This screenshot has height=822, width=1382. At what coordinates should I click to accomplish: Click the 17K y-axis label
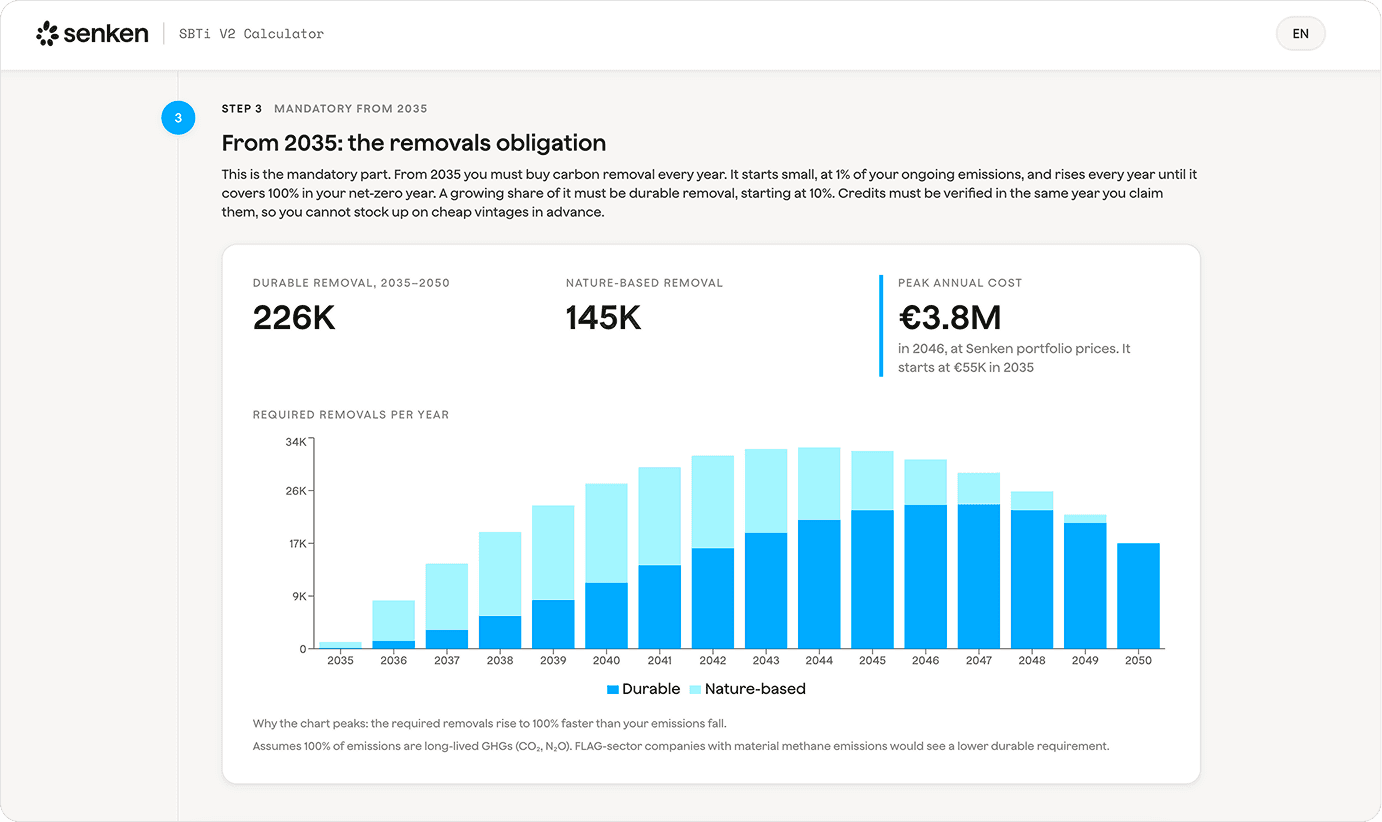click(x=296, y=544)
